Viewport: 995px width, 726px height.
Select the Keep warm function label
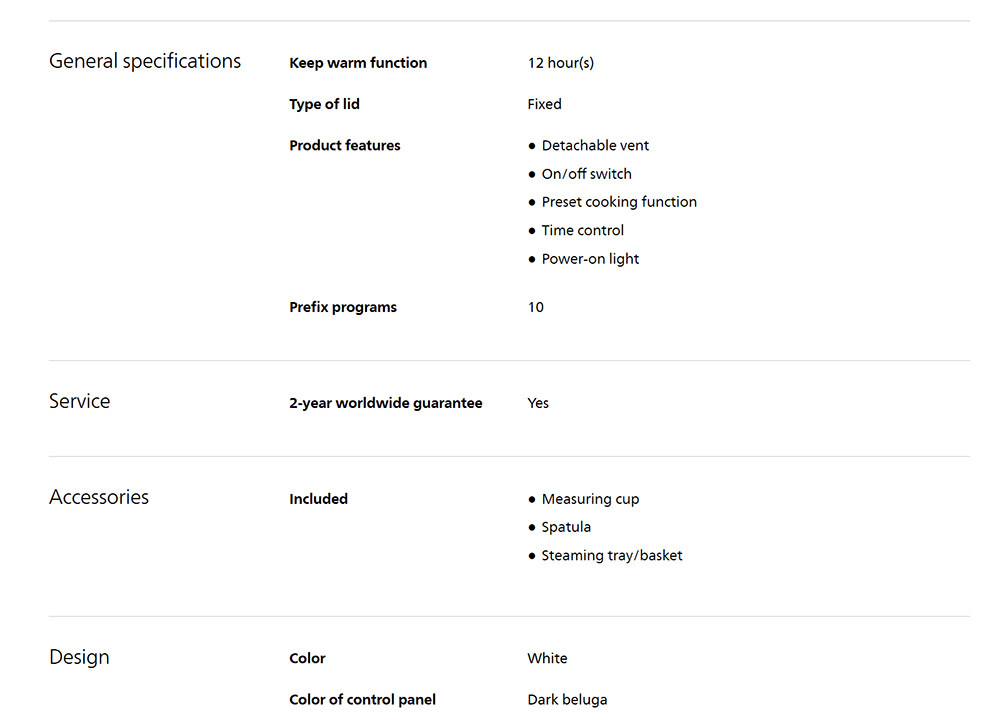click(358, 63)
